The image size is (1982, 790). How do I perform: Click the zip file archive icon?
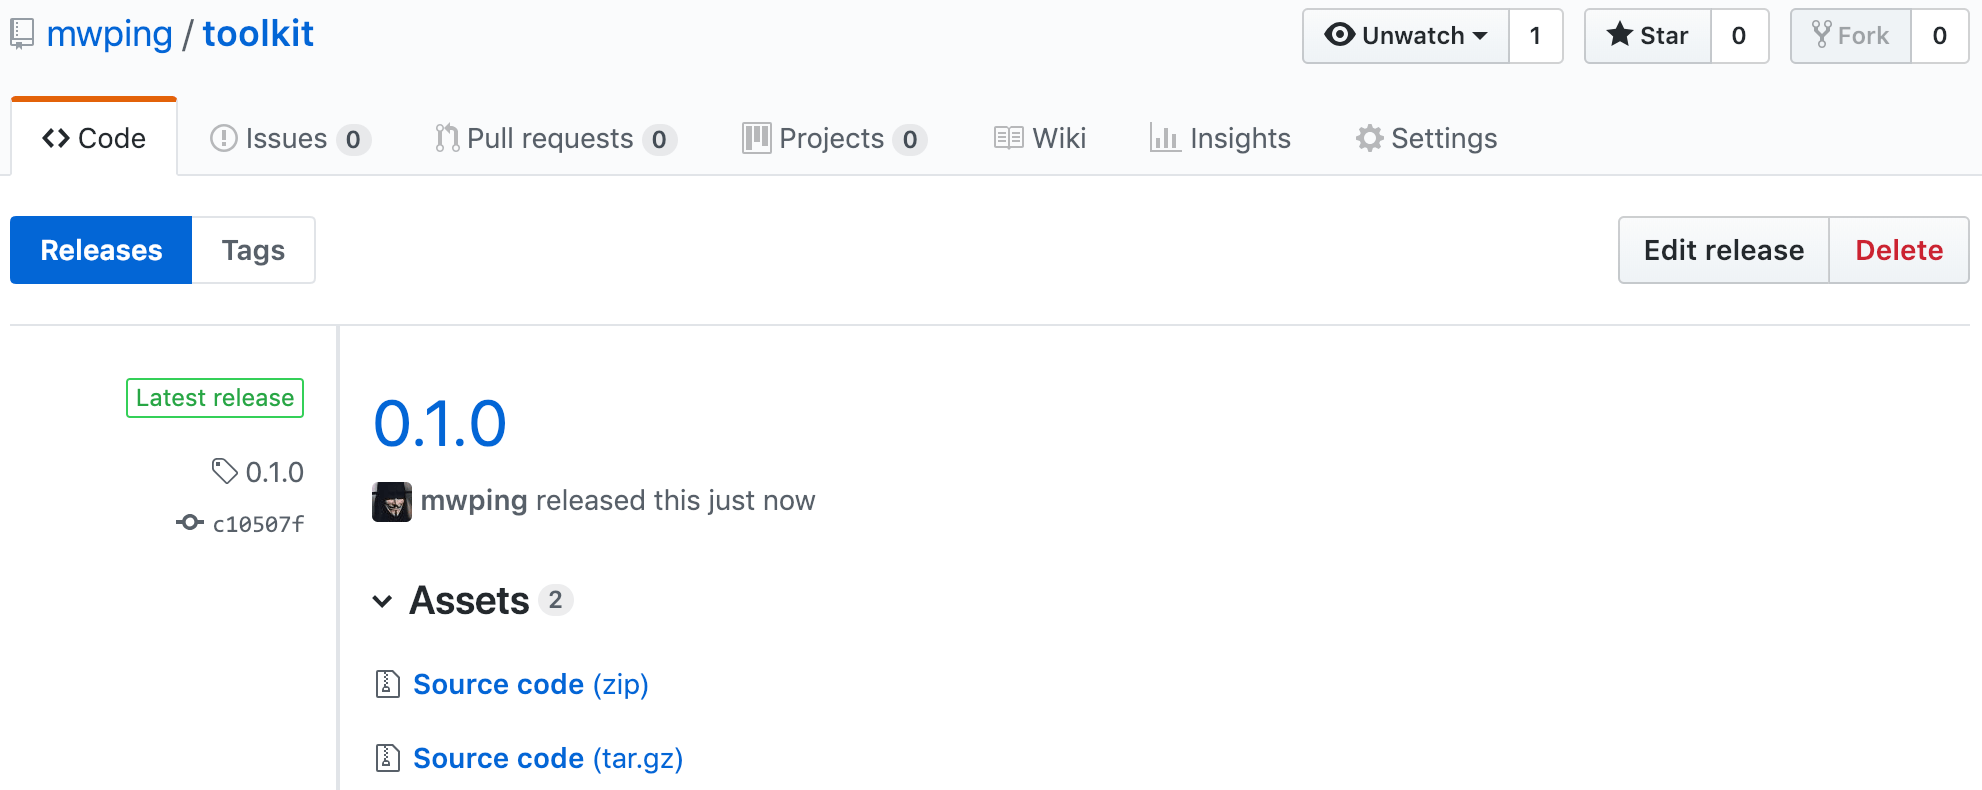(x=387, y=684)
